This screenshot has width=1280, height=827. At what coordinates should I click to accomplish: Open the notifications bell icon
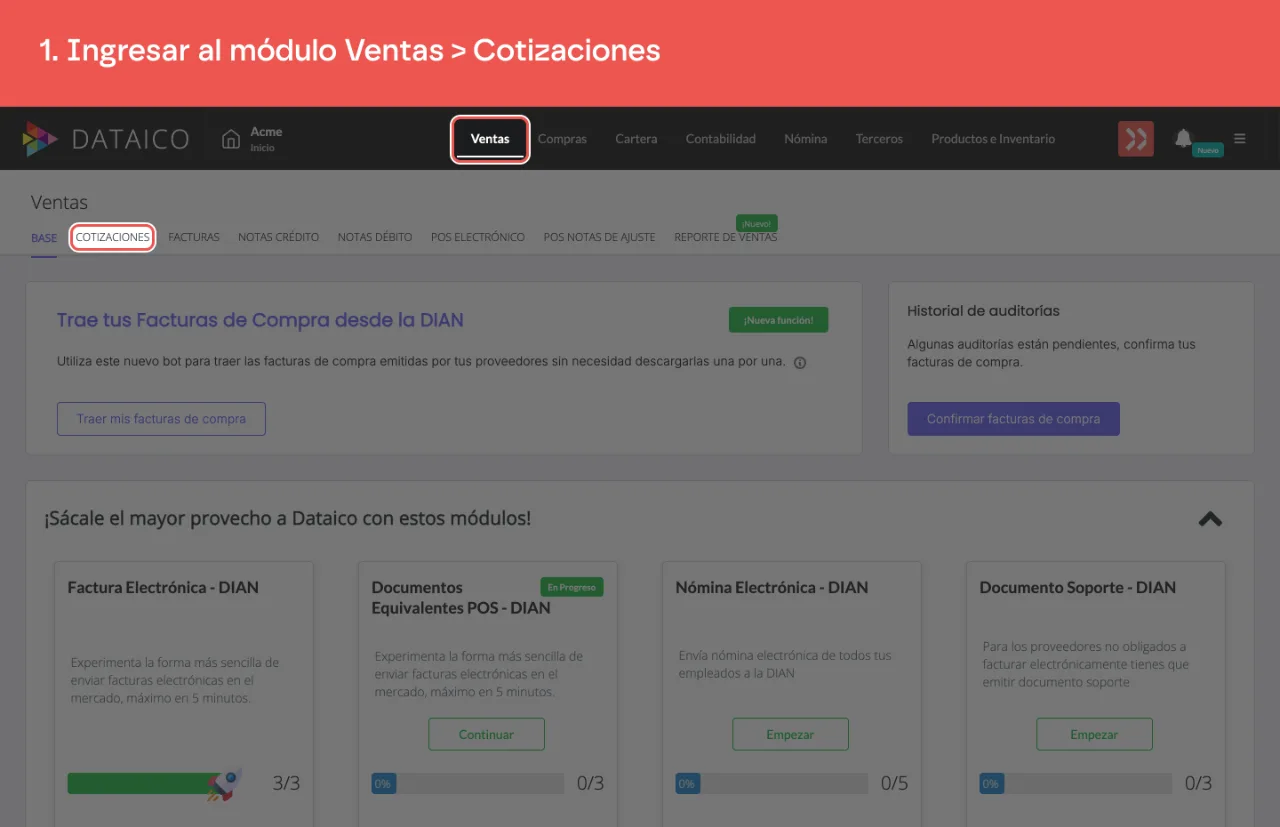click(x=1183, y=138)
